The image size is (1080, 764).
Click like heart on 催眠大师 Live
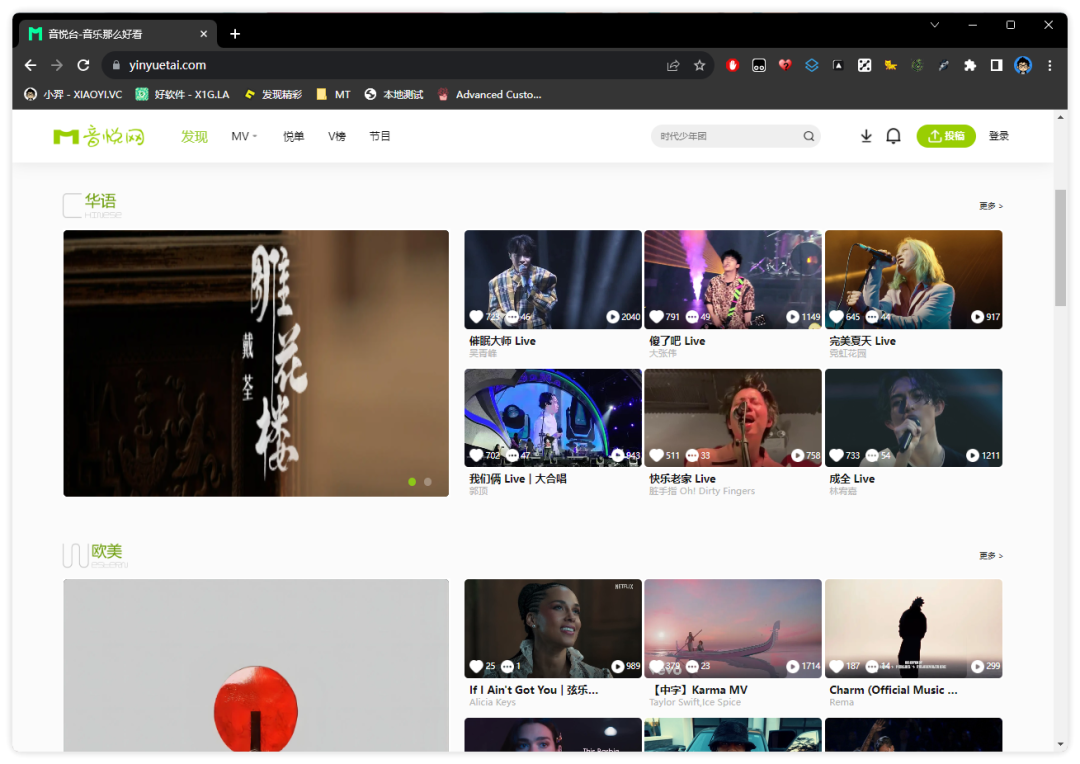(476, 317)
